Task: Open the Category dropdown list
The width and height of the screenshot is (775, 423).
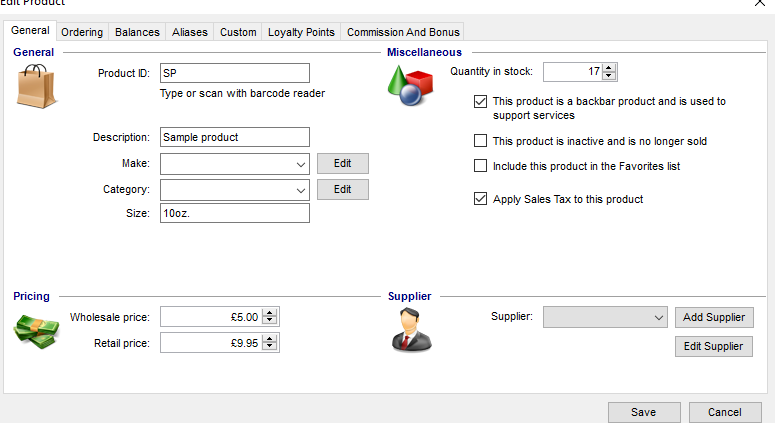Action: pyautogui.click(x=301, y=190)
